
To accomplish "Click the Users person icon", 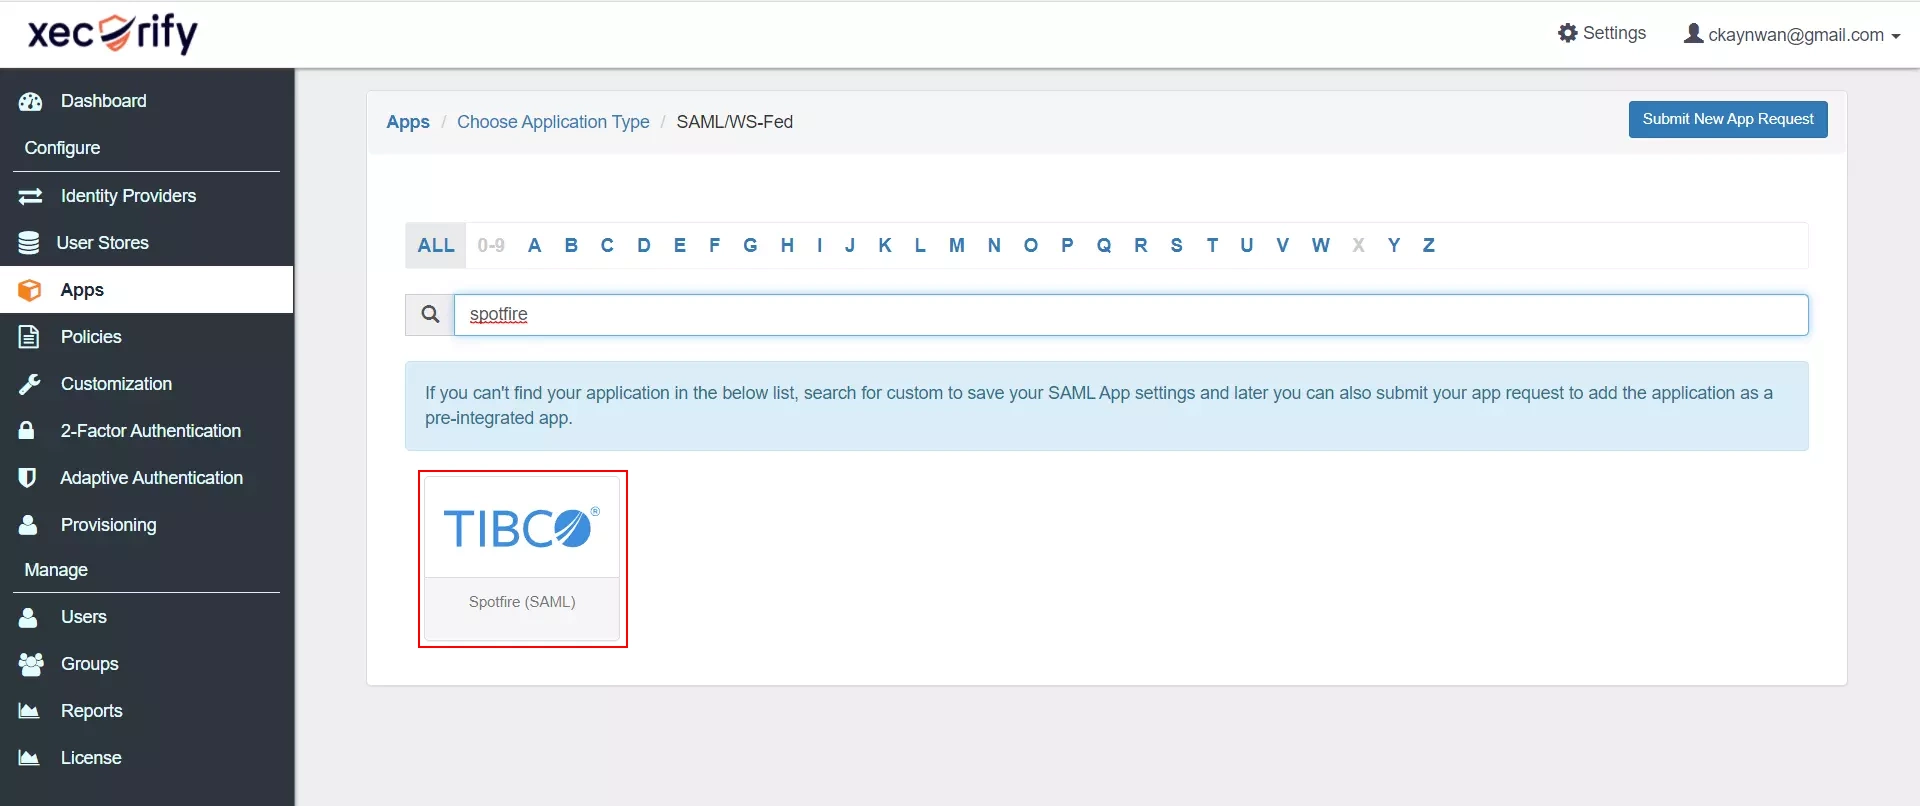I will pyautogui.click(x=28, y=617).
